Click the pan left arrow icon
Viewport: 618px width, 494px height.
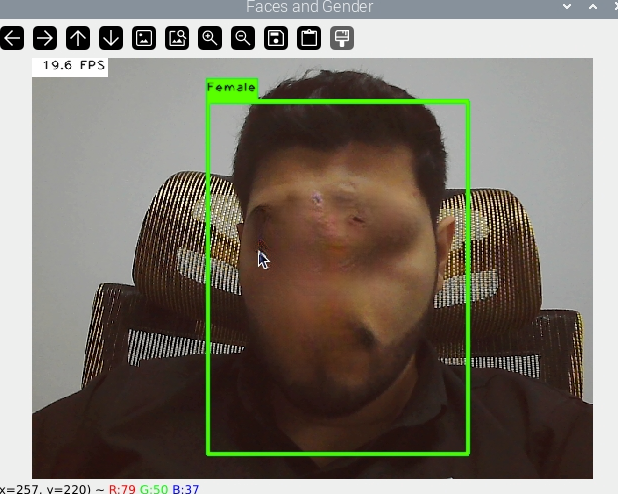click(x=12, y=38)
